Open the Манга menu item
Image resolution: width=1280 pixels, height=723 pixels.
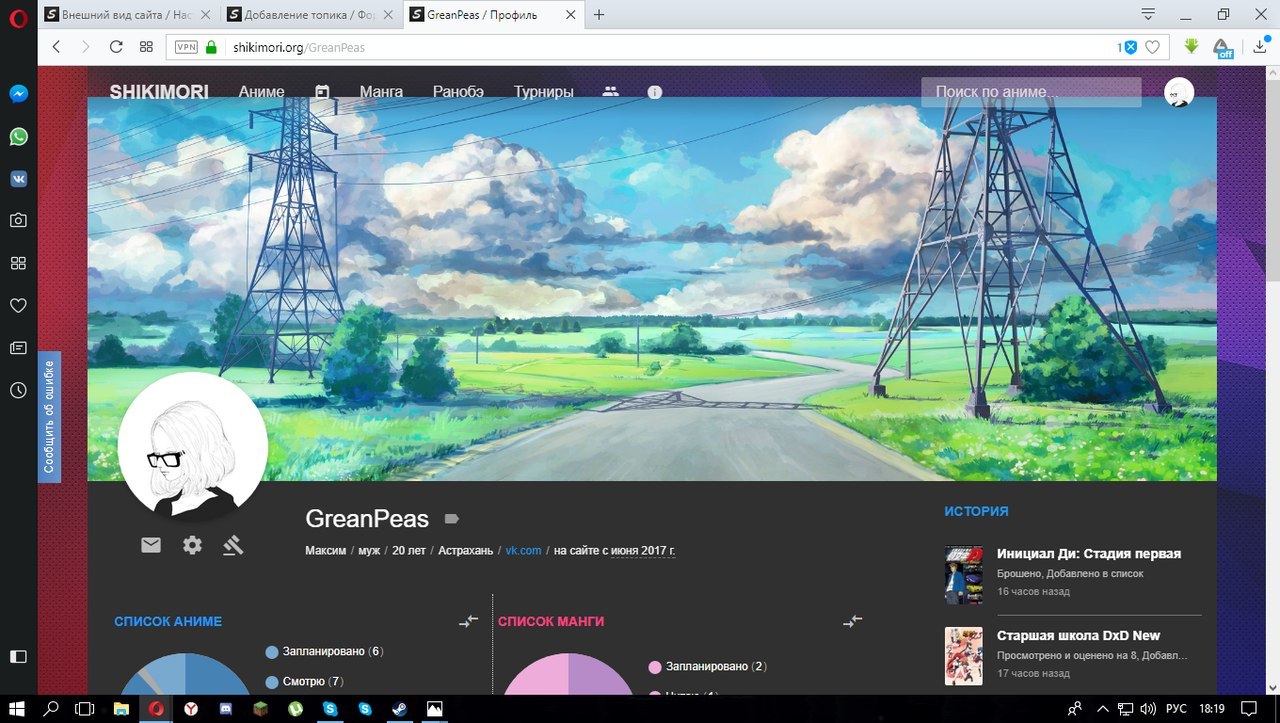[x=381, y=91]
